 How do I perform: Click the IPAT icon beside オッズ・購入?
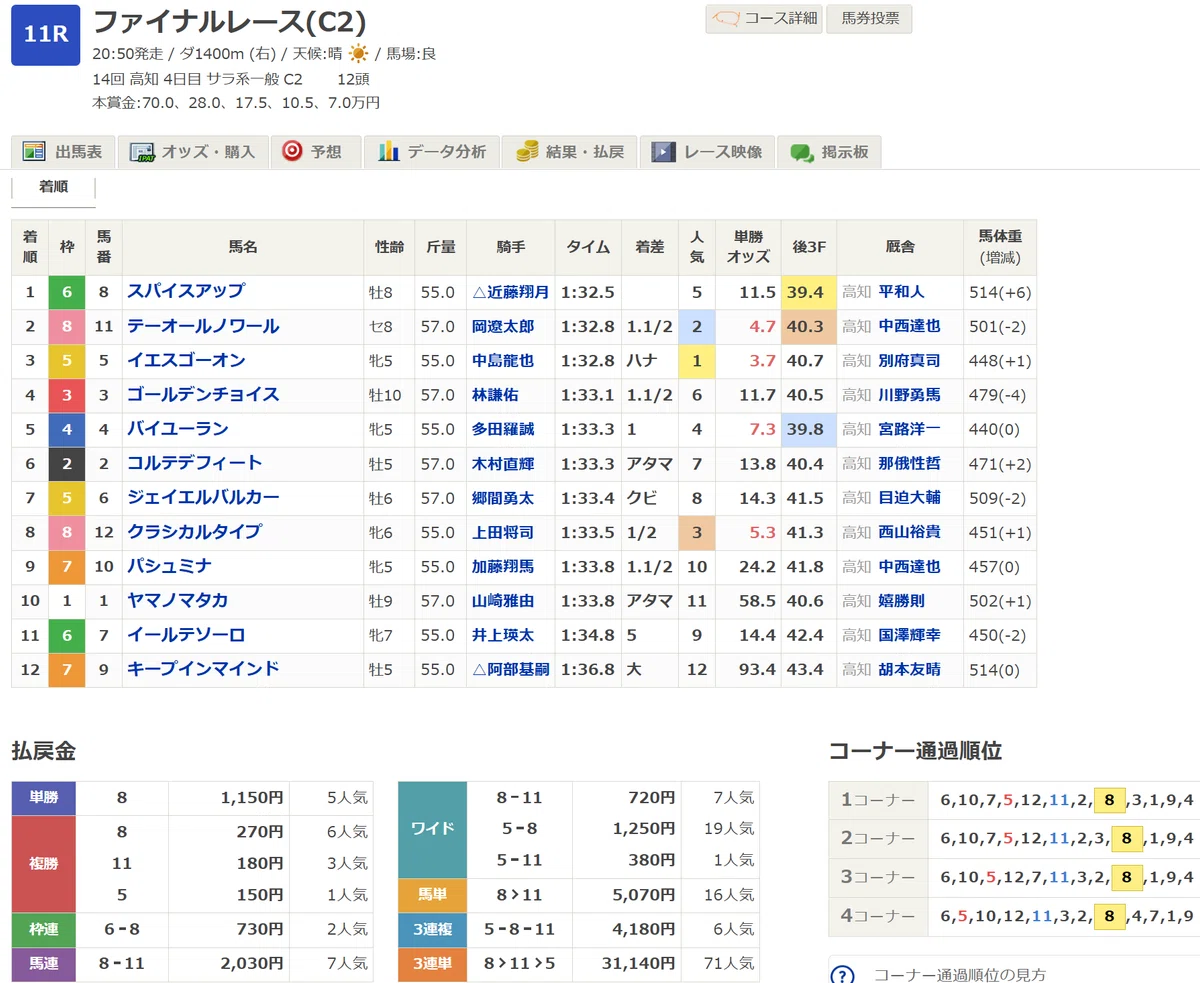pos(141,152)
